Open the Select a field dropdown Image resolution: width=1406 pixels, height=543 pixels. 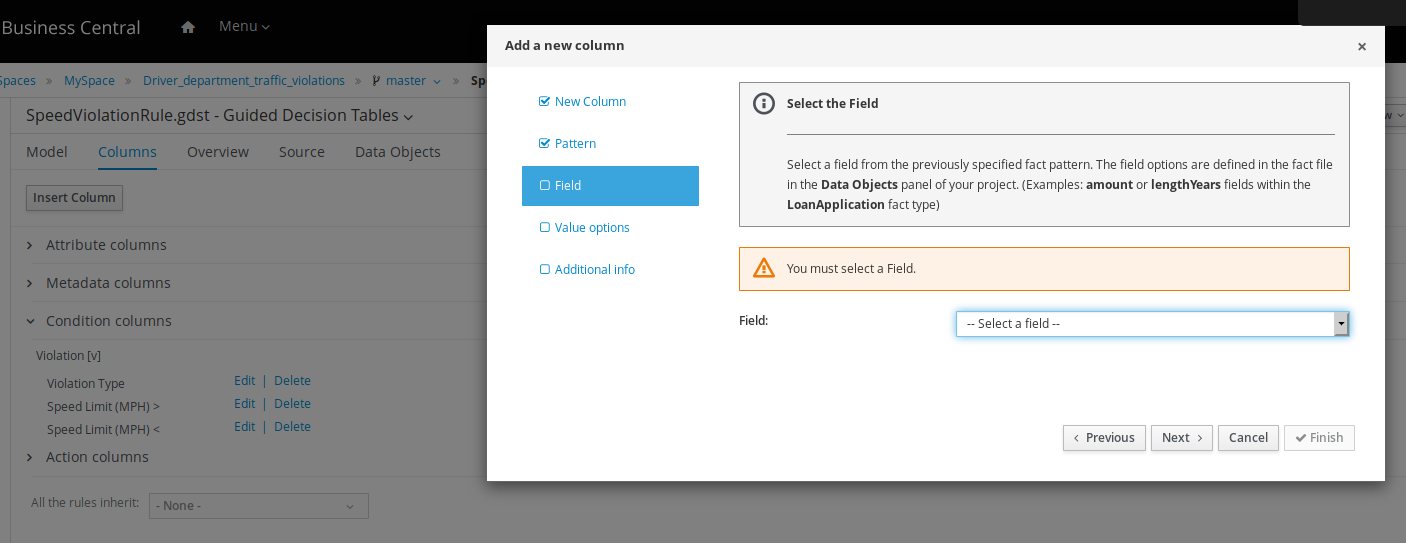coord(1152,324)
